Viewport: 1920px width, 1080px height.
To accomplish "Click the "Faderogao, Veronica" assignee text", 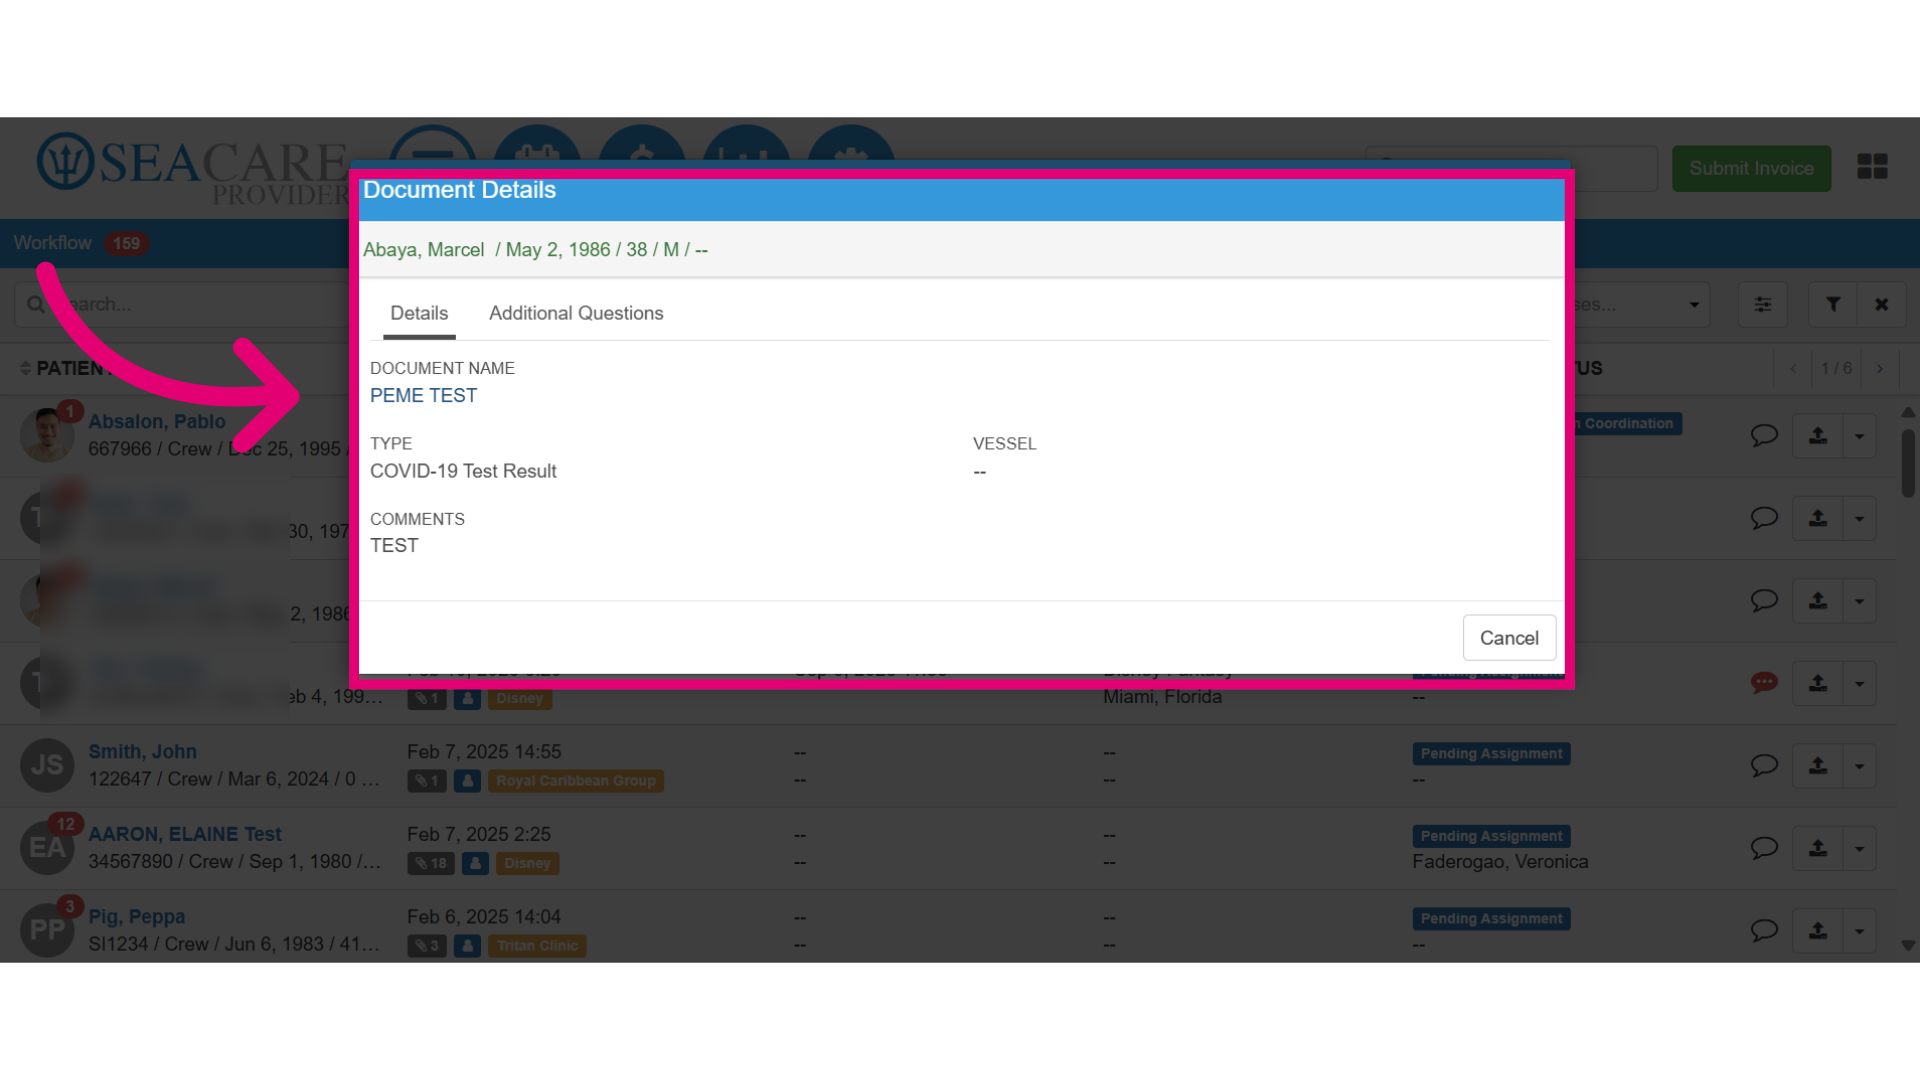I will (1500, 862).
